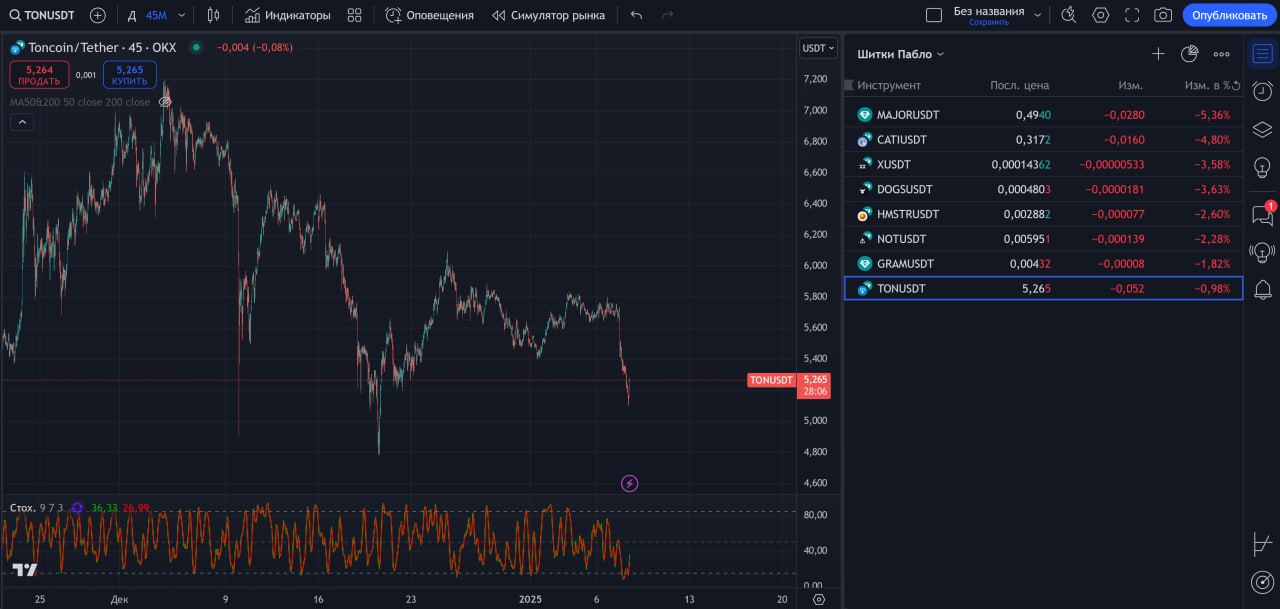
Task: Click the green market status dot
Action: (195, 47)
